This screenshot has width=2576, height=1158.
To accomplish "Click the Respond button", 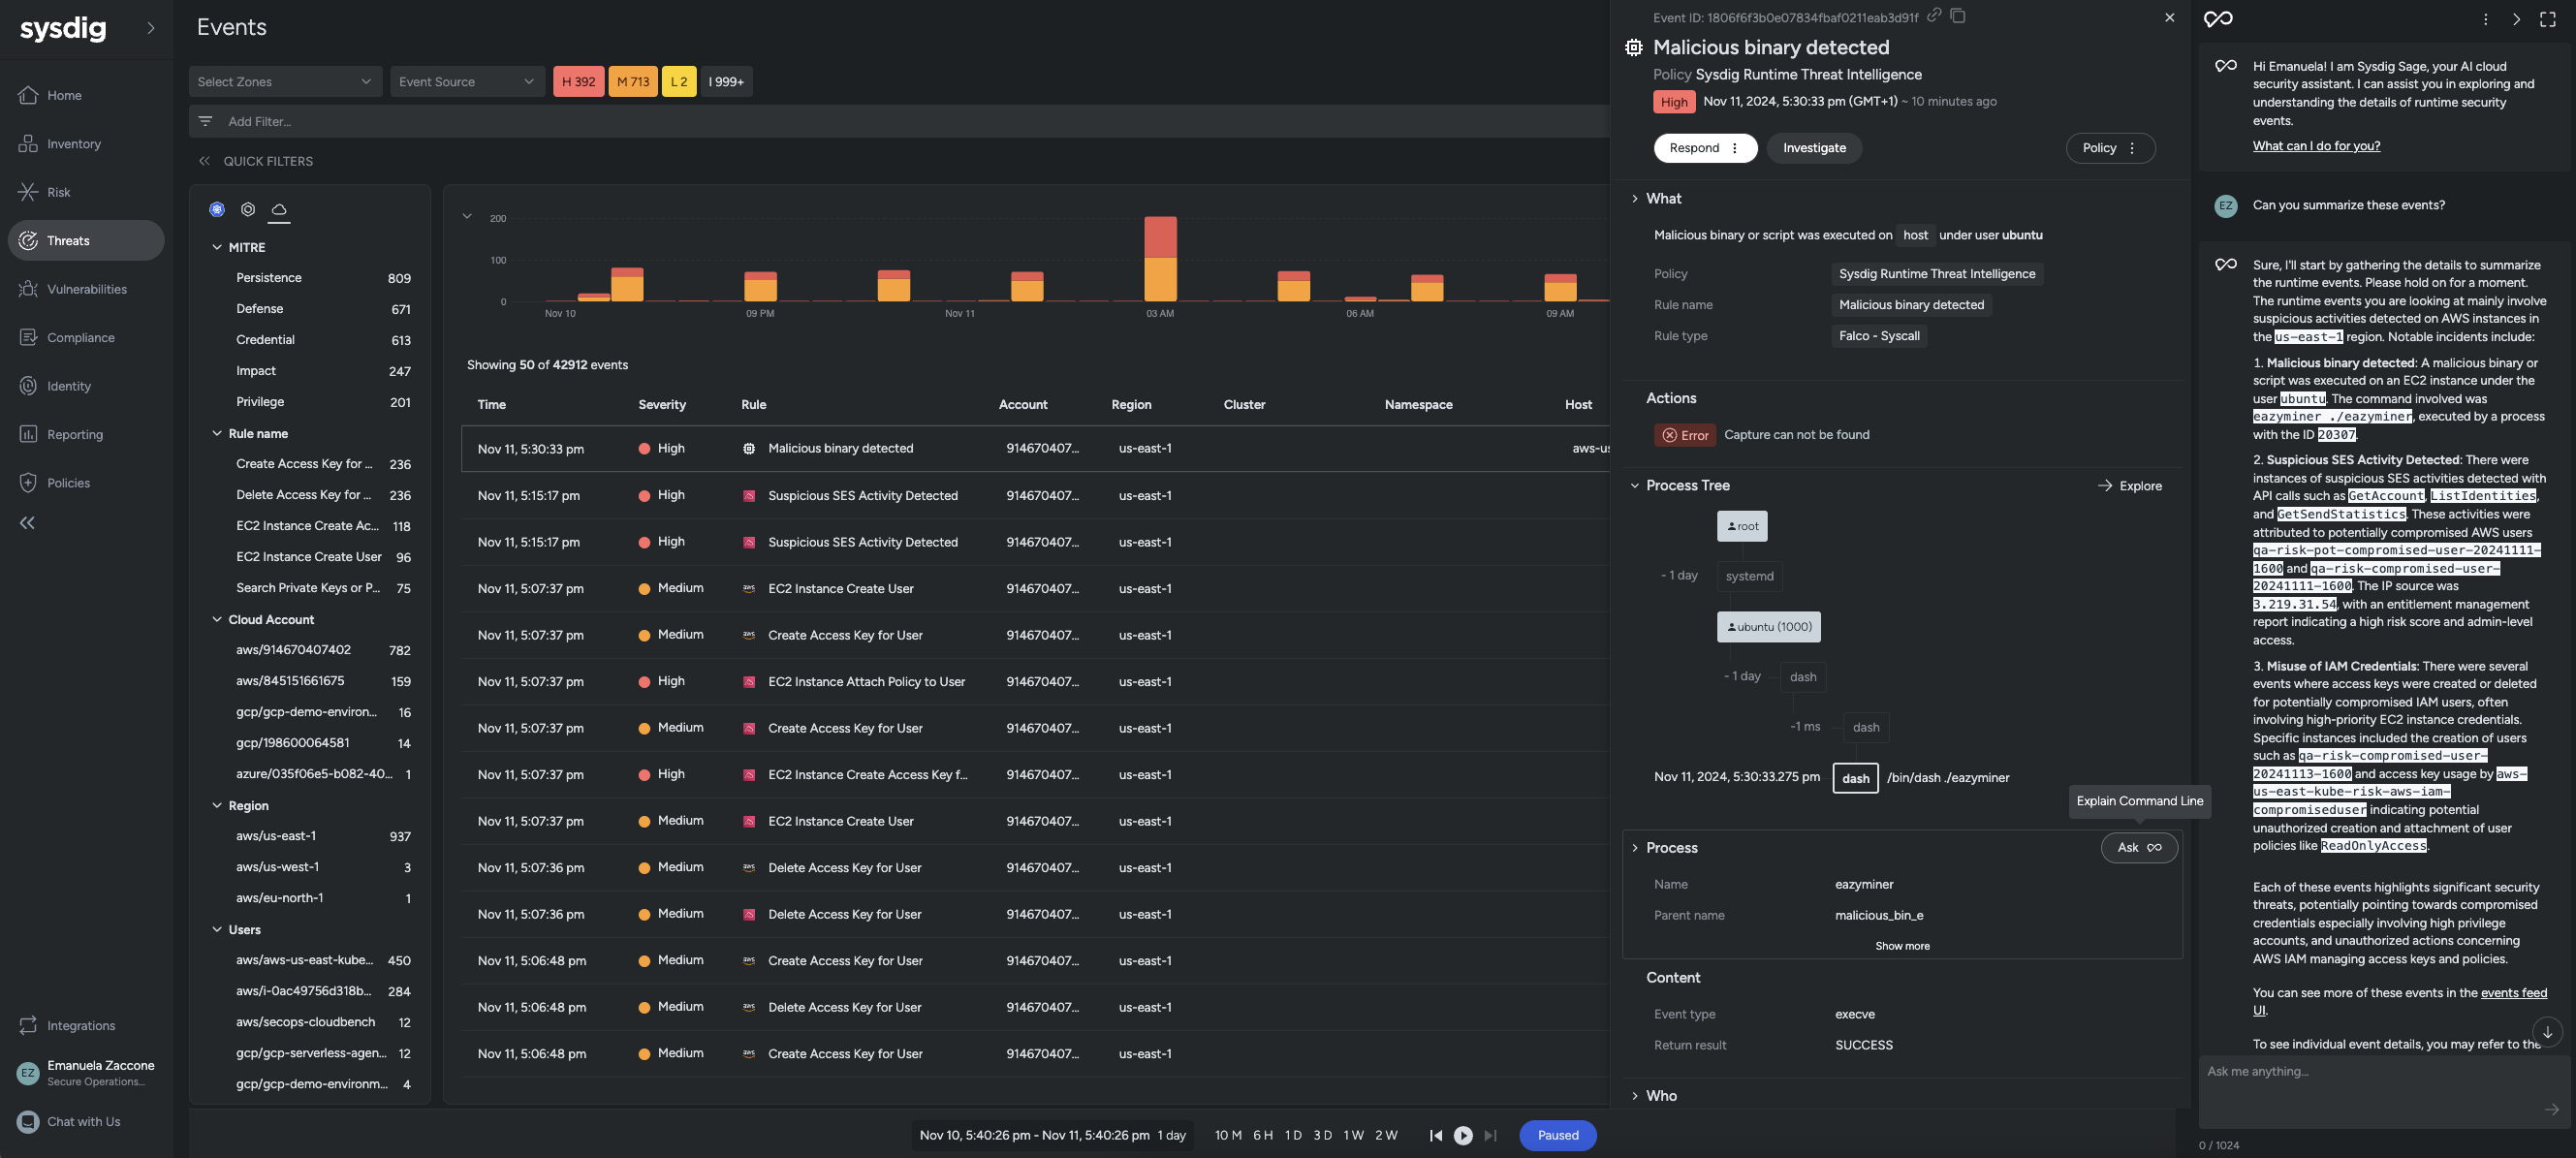I will point(1705,148).
